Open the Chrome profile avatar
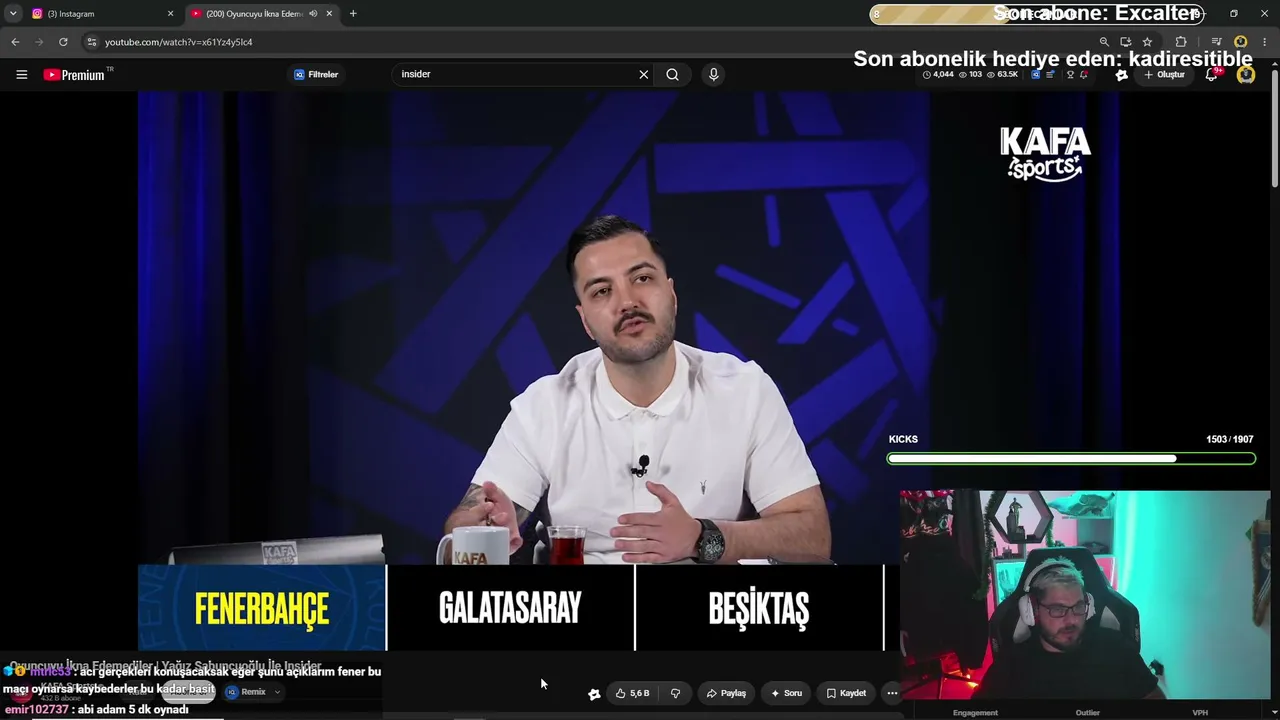Image resolution: width=1280 pixels, height=720 pixels. pos(1241,42)
